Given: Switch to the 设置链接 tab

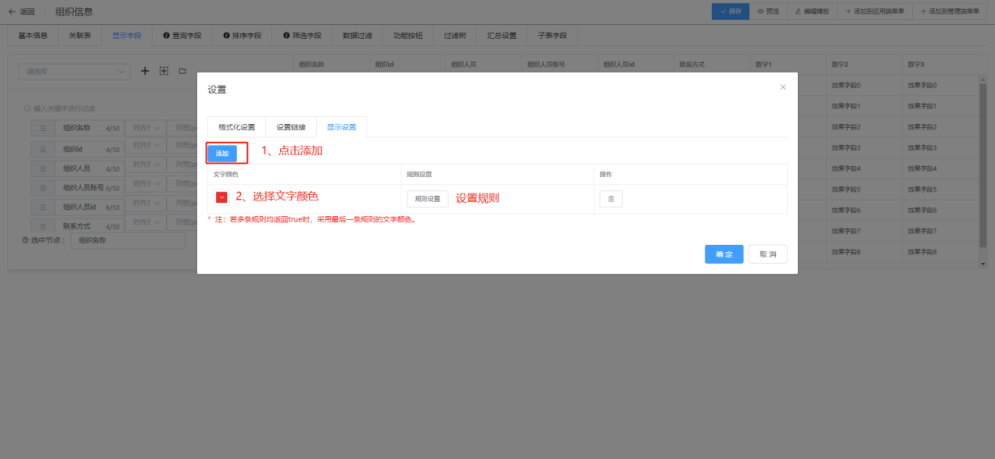Looking at the screenshot, I should pyautogui.click(x=291, y=127).
